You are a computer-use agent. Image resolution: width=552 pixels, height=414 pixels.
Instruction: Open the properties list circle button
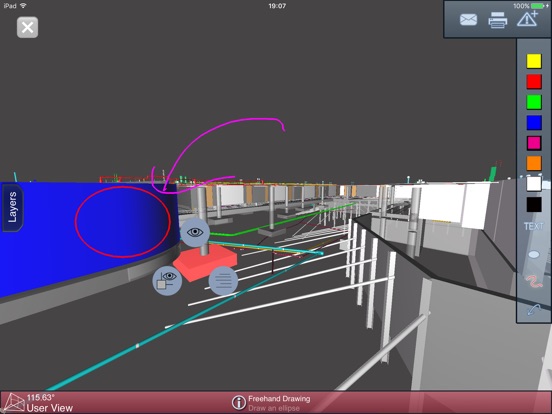pyautogui.click(x=223, y=281)
